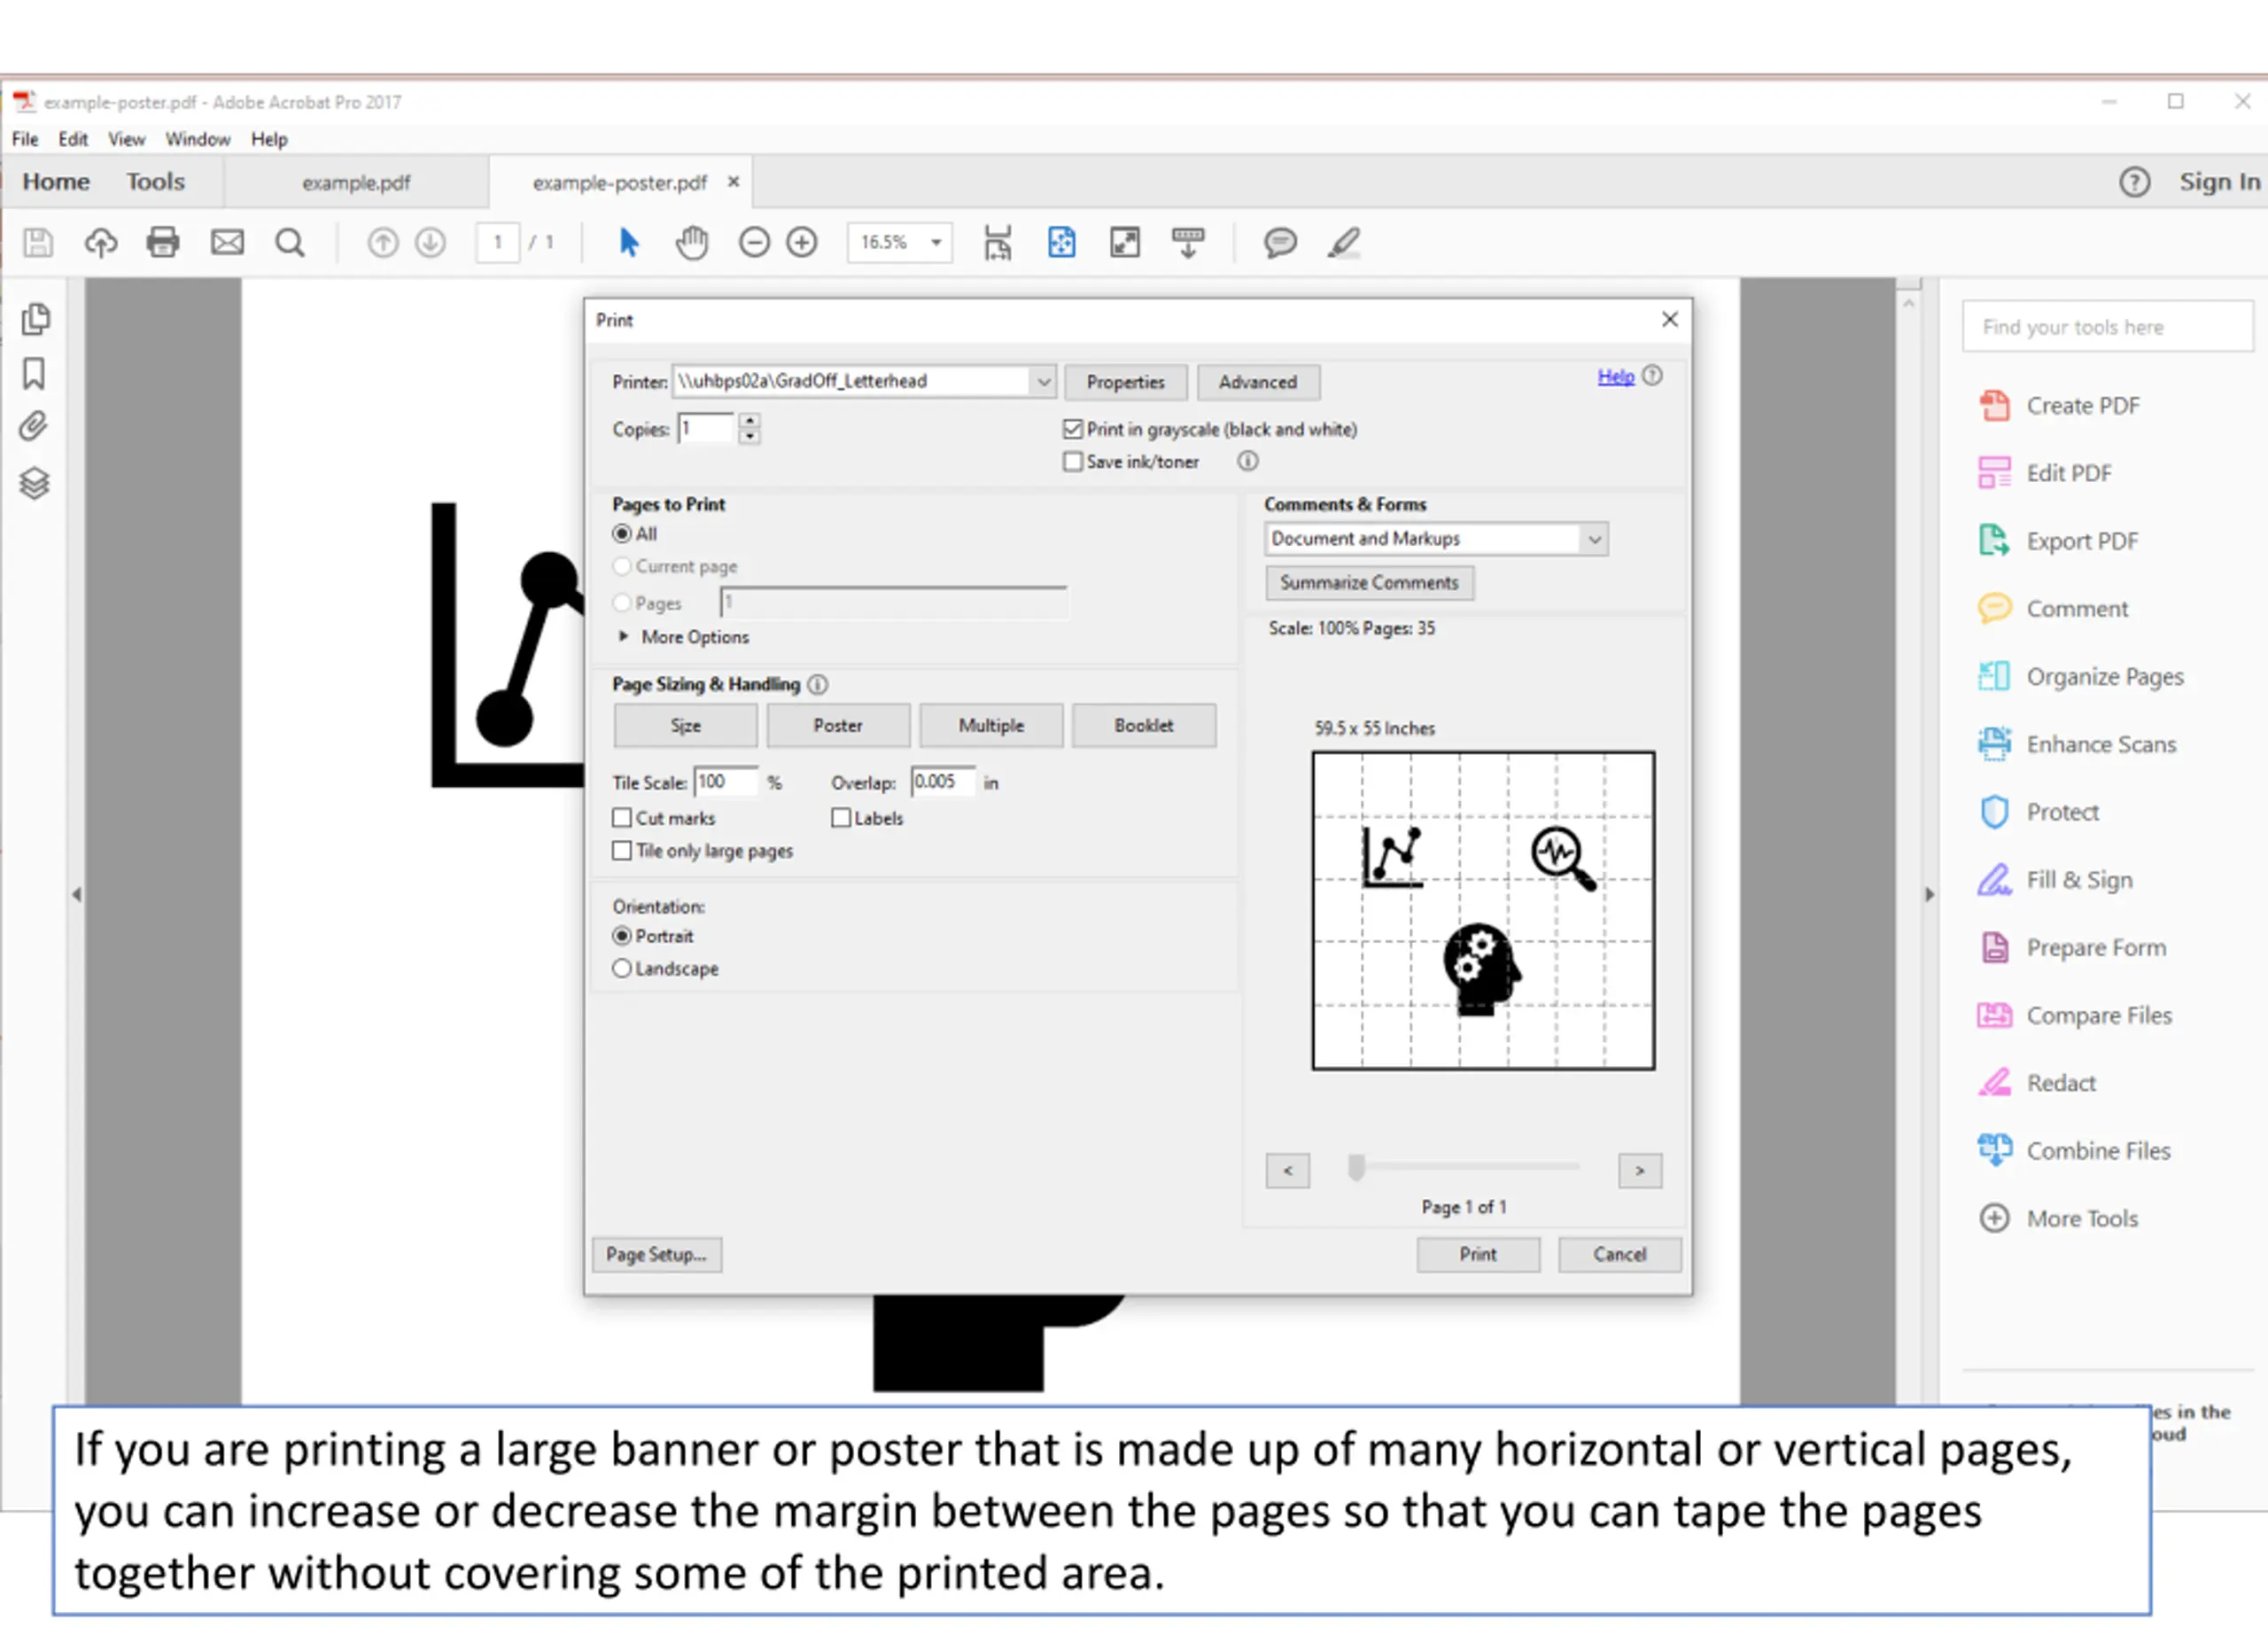Open the Window menu

(198, 139)
